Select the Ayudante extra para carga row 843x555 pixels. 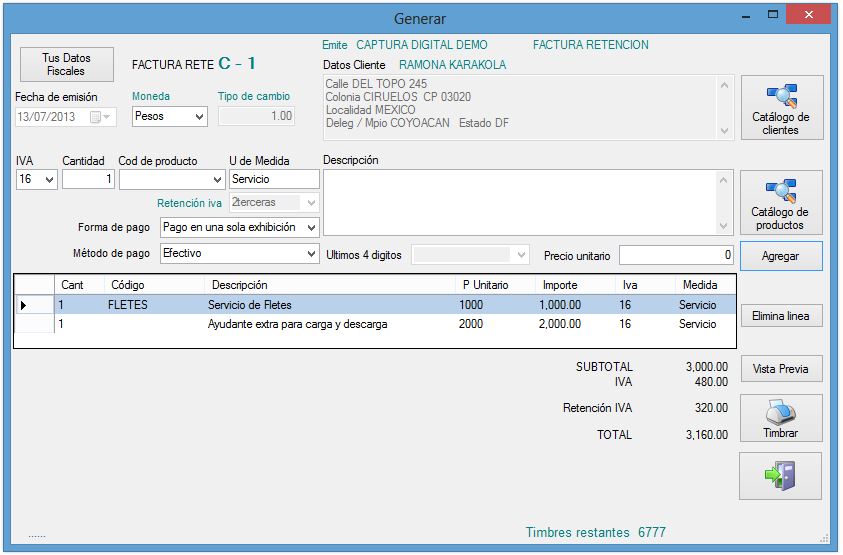297,324
